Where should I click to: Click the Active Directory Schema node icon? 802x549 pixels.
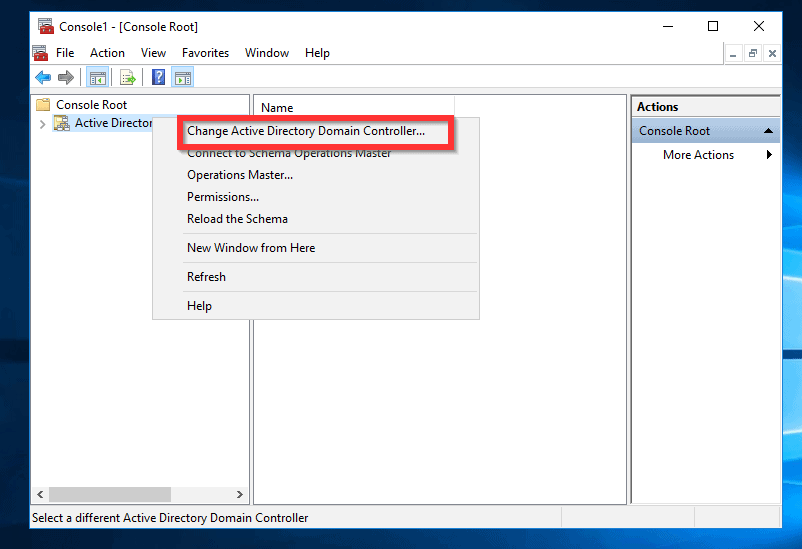[62, 123]
